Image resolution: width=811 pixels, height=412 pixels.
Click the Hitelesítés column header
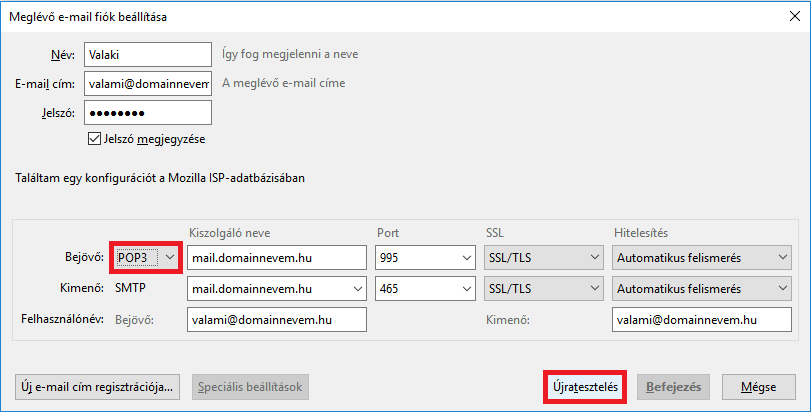(641, 233)
